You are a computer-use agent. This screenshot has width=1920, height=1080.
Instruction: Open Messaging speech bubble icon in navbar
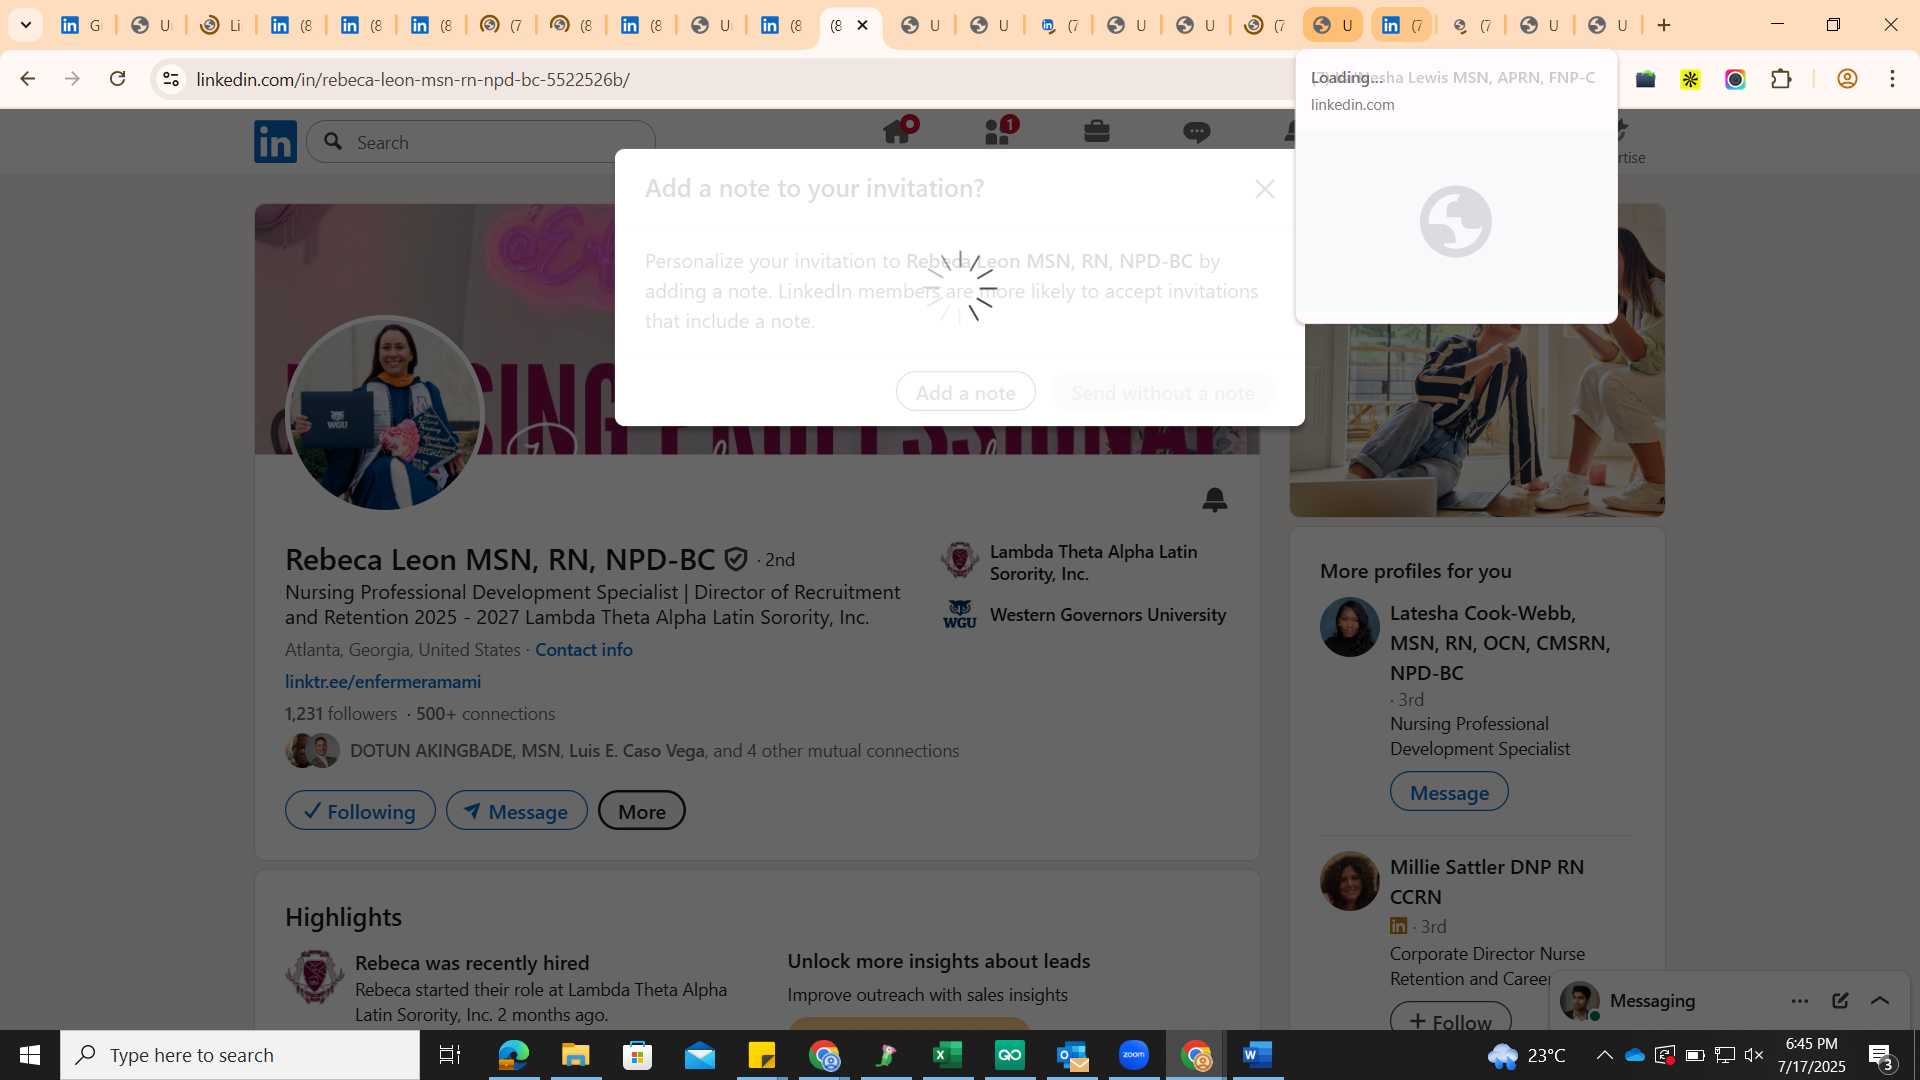pyautogui.click(x=1197, y=132)
